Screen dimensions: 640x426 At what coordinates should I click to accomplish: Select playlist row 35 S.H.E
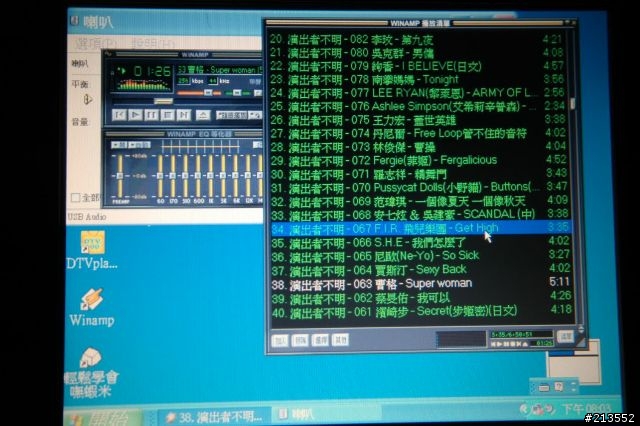420,242
